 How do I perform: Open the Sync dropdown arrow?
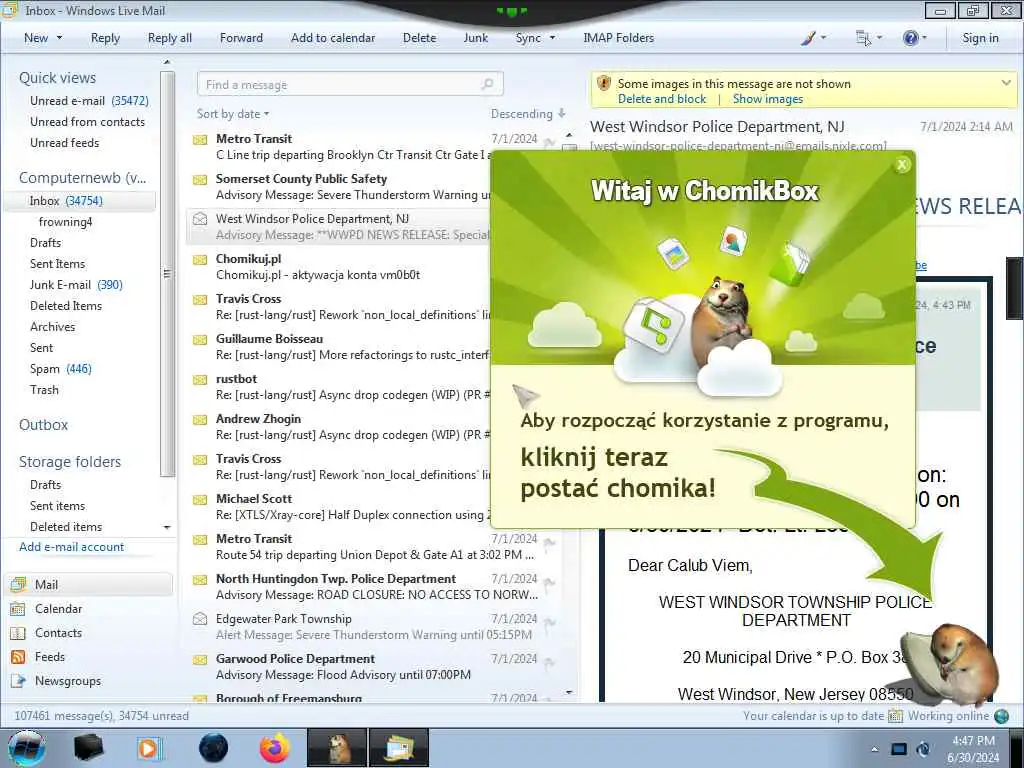[552, 38]
